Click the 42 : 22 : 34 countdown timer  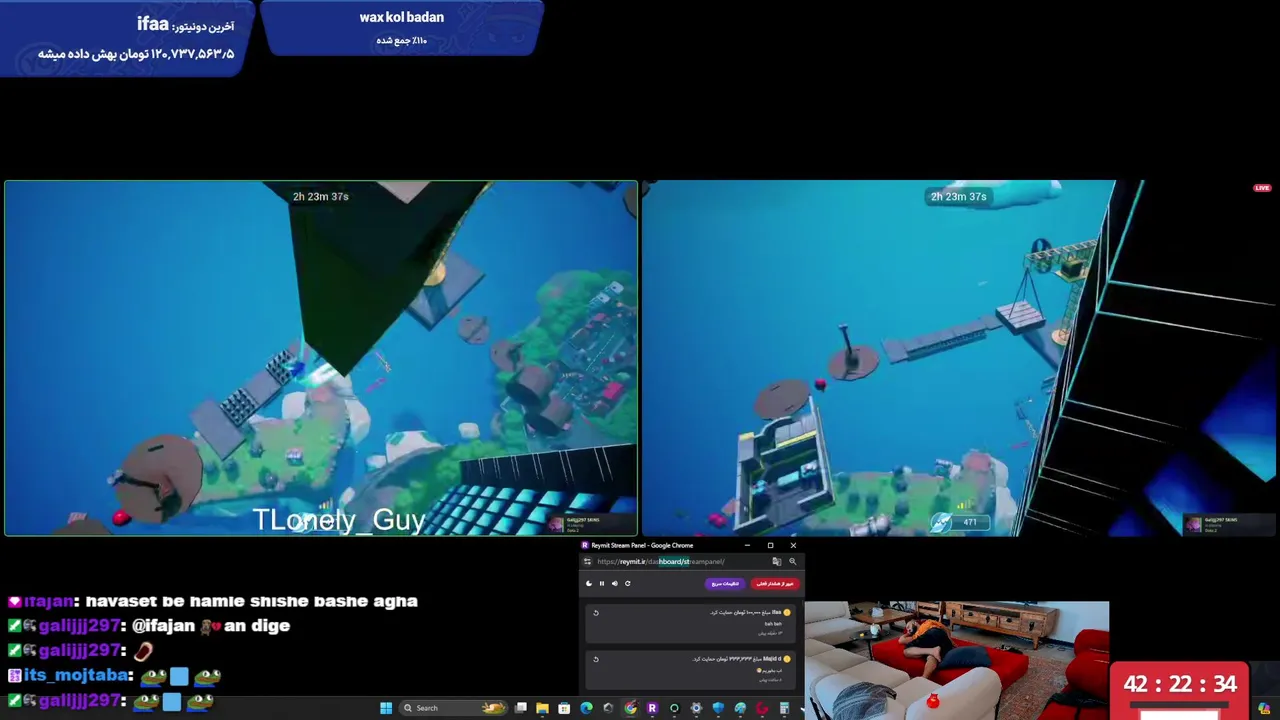(1180, 685)
